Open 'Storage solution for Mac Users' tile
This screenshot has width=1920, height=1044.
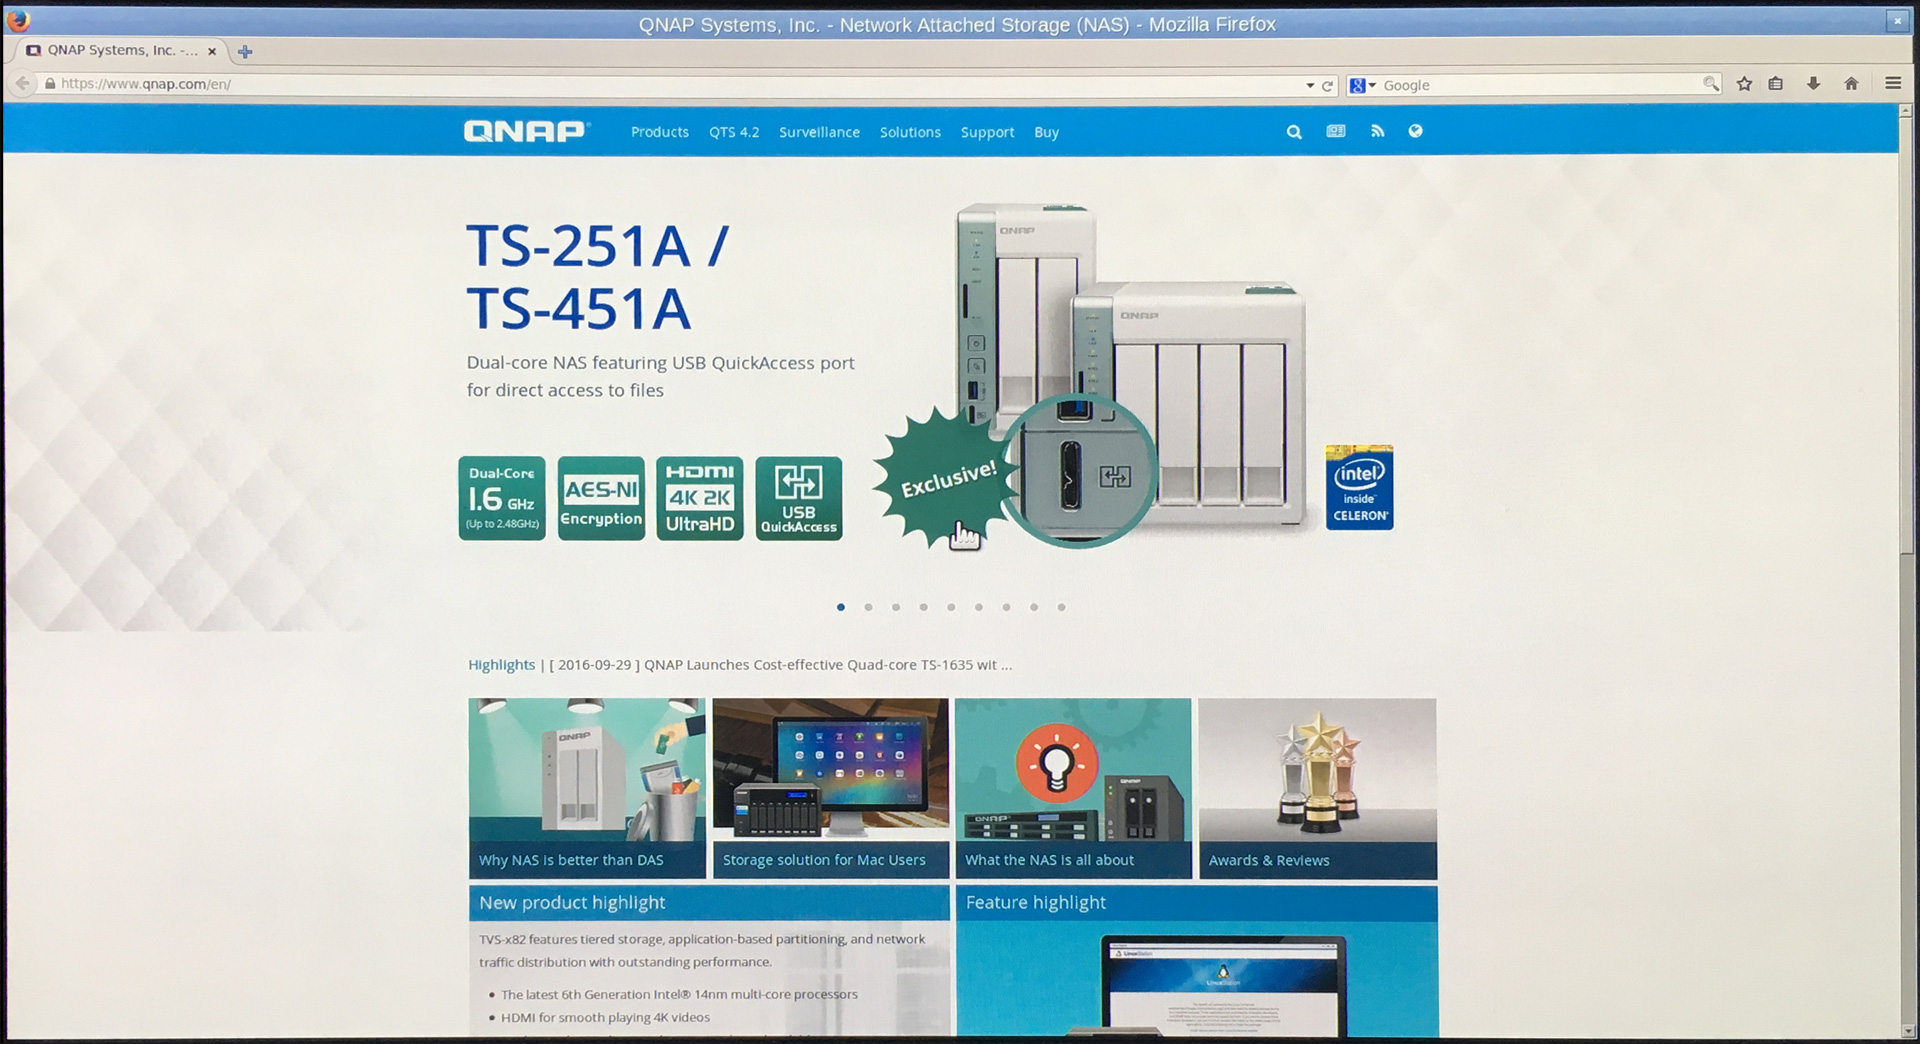[830, 788]
